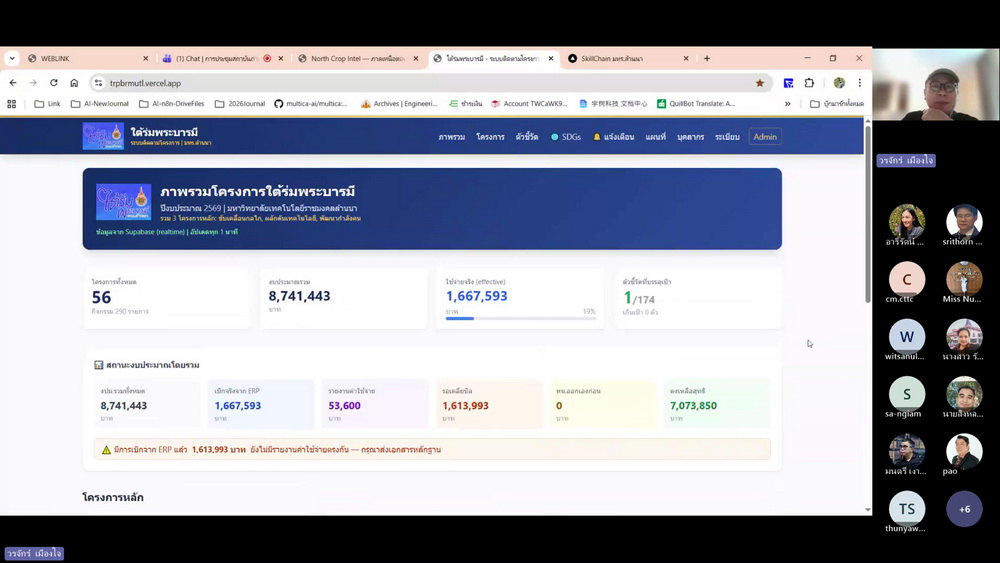Open the โครงการ navigation menu item

[x=490, y=137]
